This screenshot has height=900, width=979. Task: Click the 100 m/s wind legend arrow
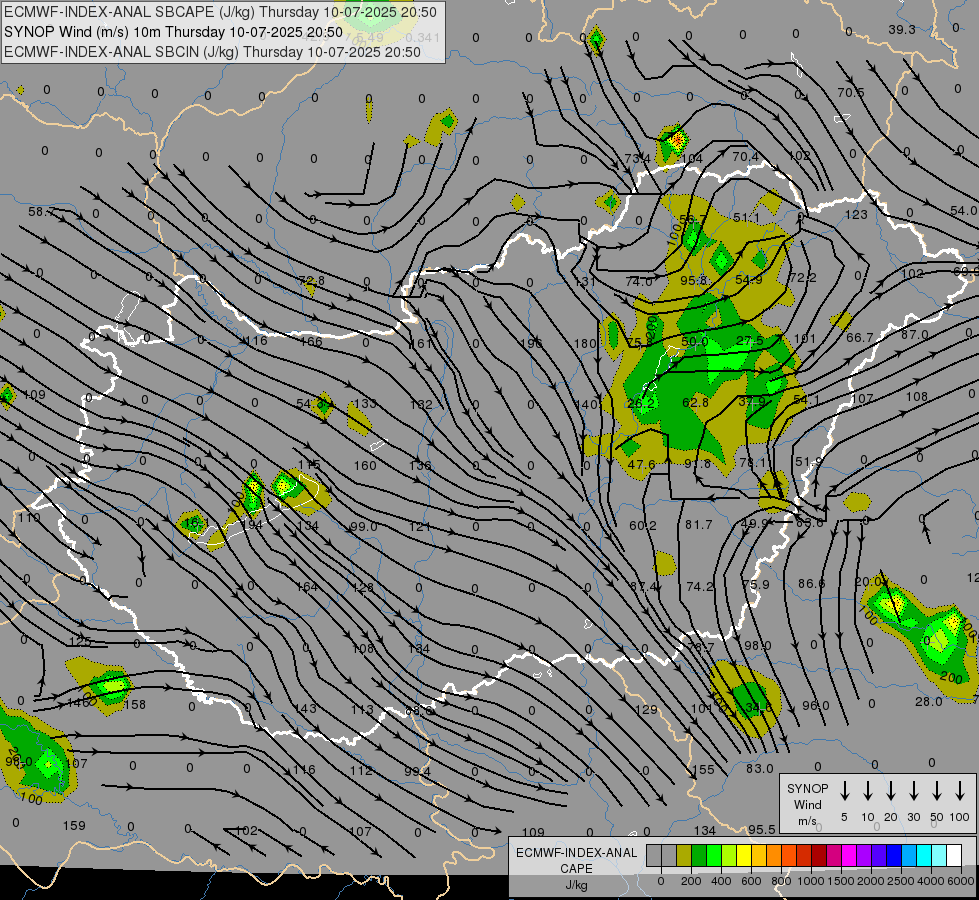[960, 791]
